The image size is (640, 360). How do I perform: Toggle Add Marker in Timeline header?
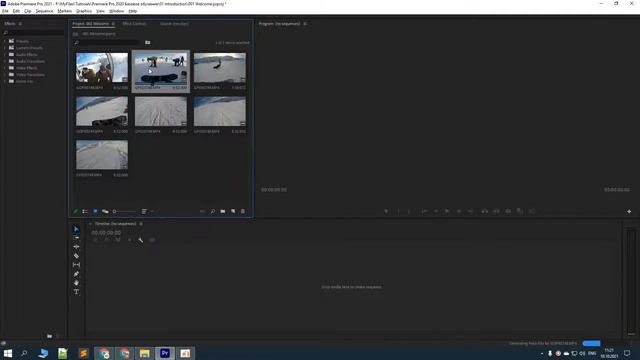pyautogui.click(x=130, y=240)
